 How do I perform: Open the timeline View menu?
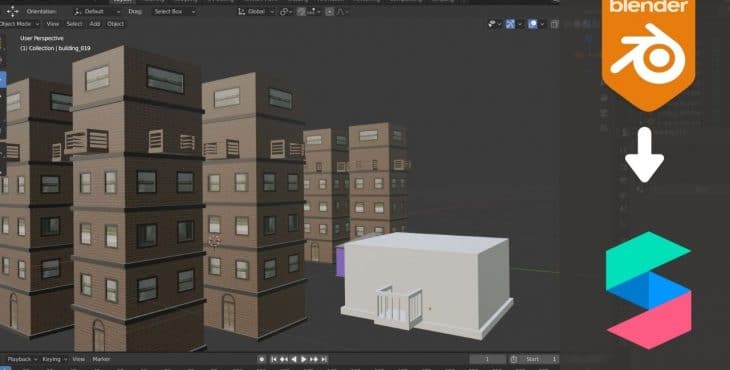tap(79, 359)
